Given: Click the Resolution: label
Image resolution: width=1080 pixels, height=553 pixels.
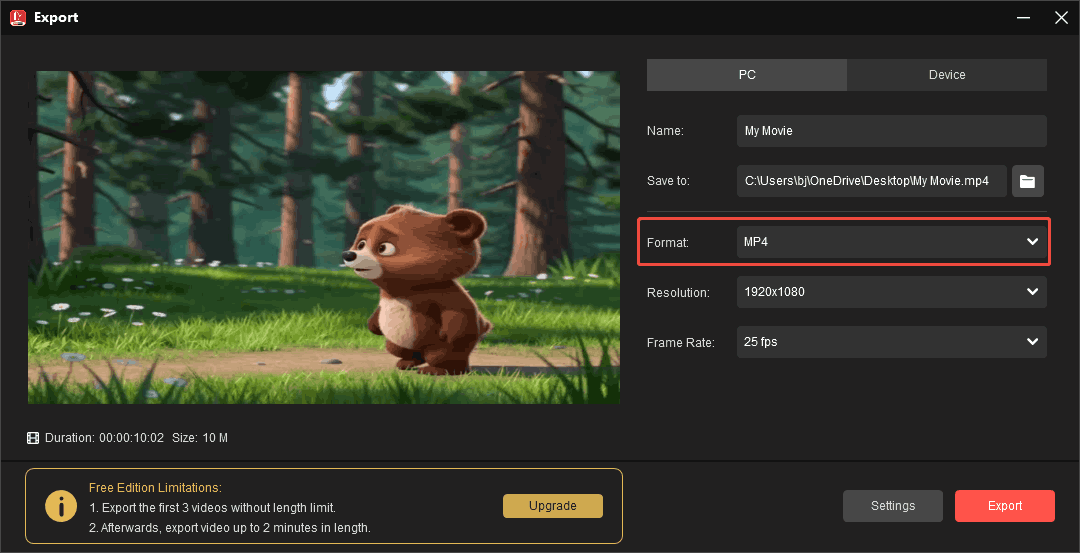Looking at the screenshot, I should (x=678, y=293).
